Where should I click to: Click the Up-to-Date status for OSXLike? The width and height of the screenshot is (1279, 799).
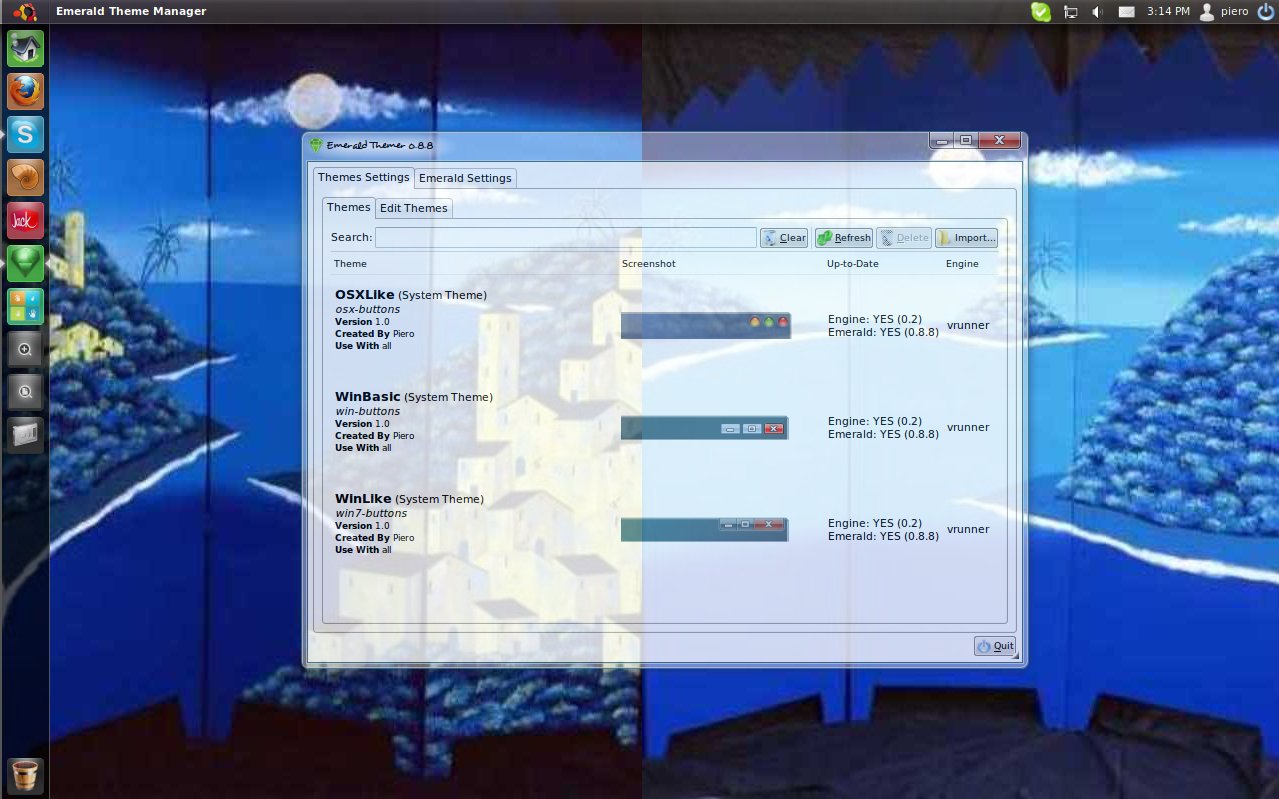[883, 326]
